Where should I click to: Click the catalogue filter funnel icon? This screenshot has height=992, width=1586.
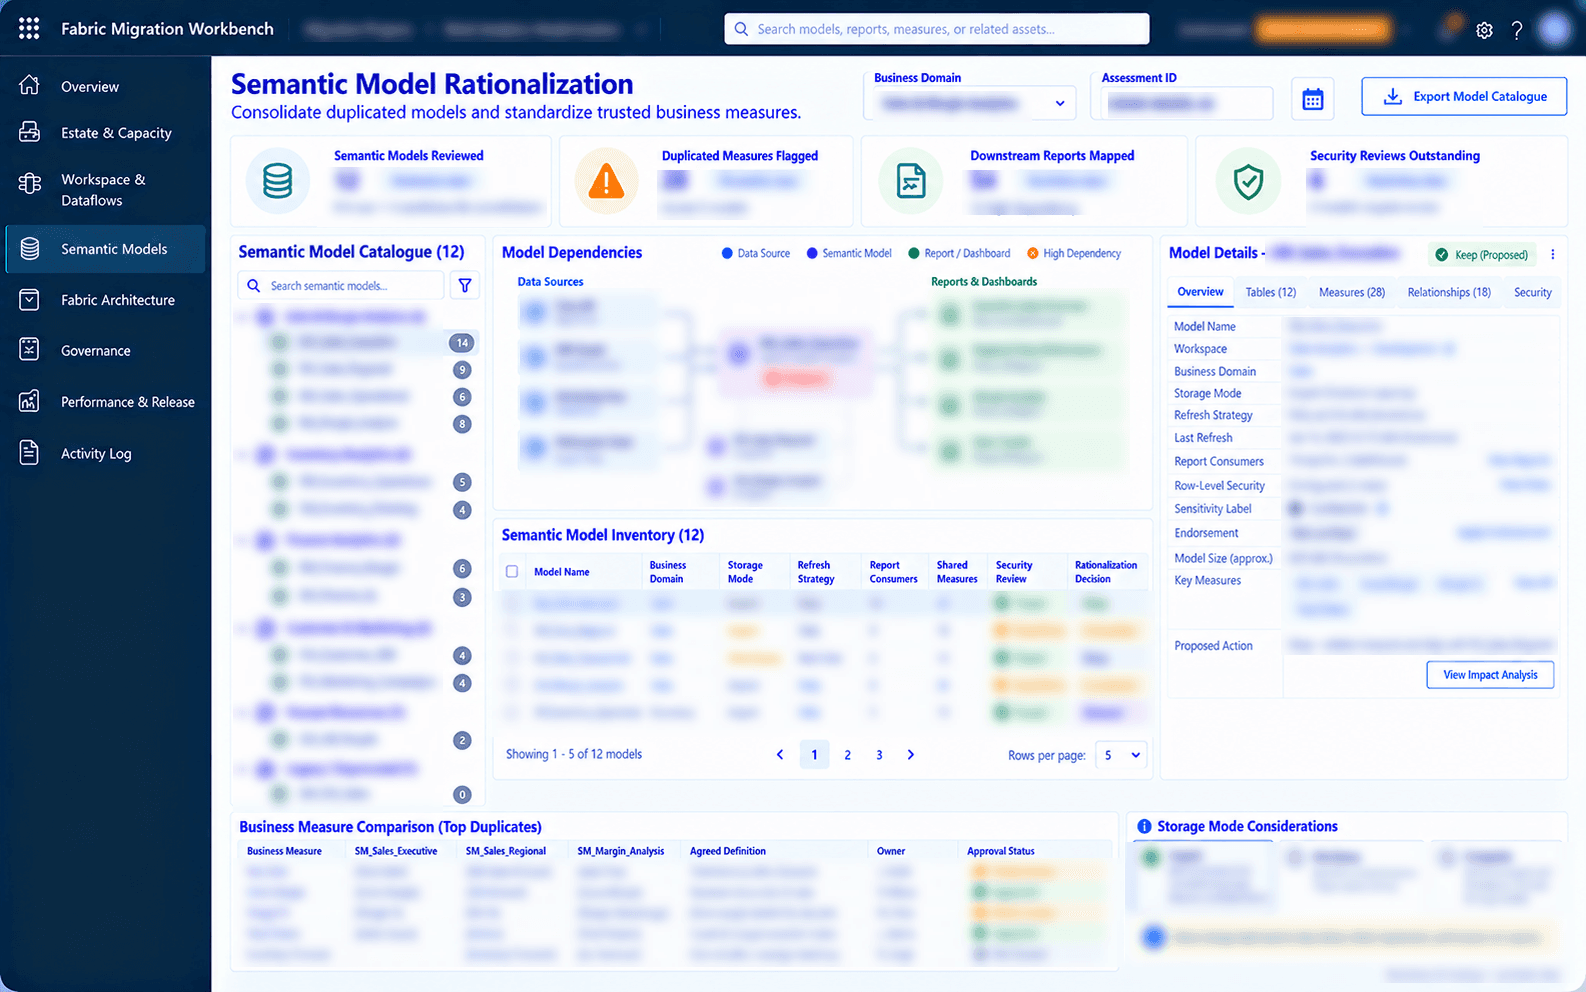coord(465,286)
